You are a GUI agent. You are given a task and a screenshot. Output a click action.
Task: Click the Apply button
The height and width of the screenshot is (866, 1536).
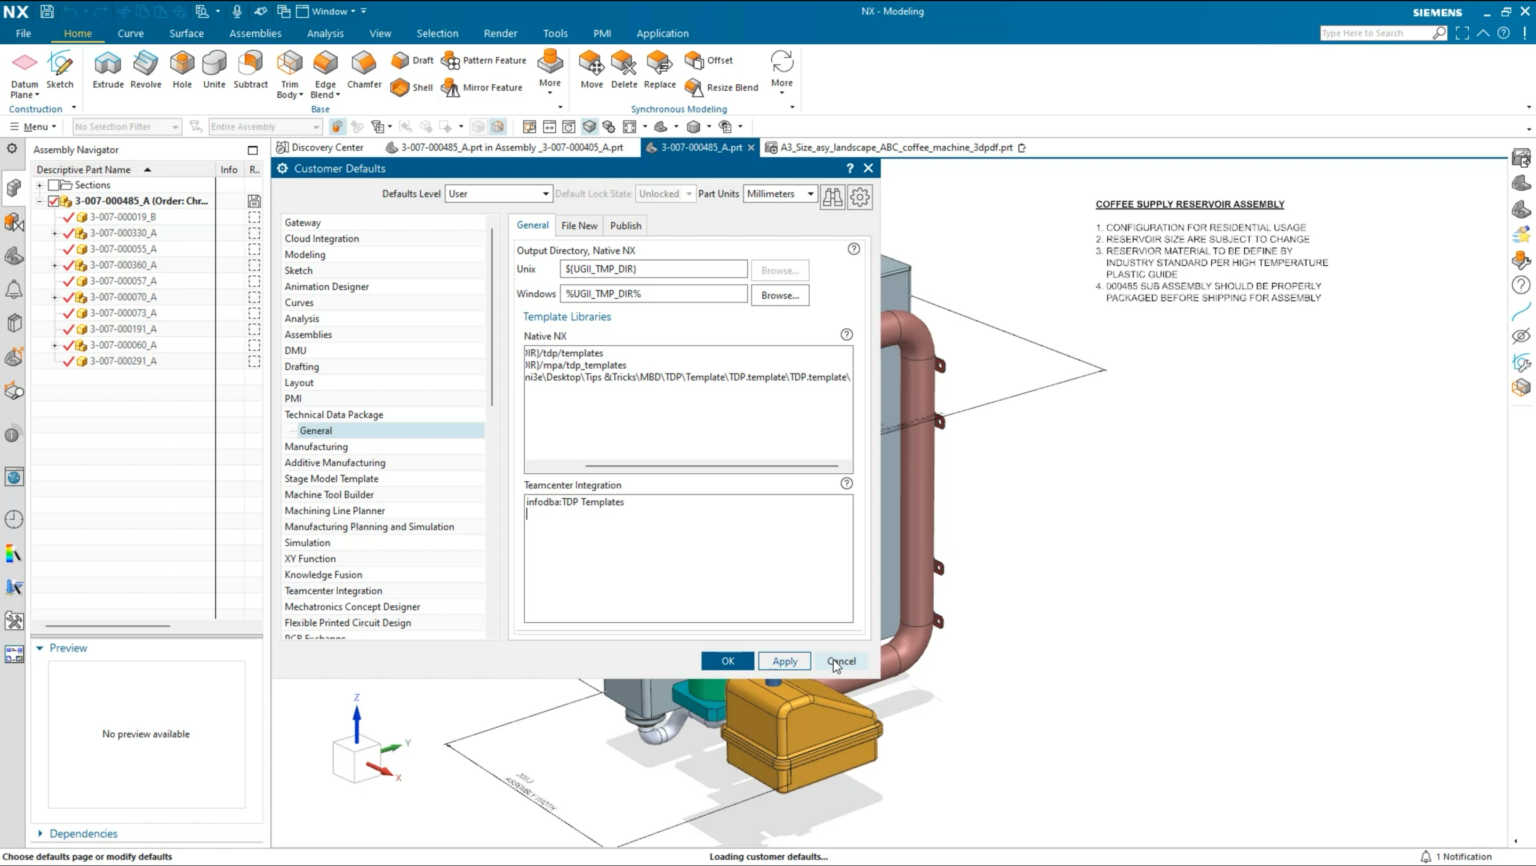(784, 661)
